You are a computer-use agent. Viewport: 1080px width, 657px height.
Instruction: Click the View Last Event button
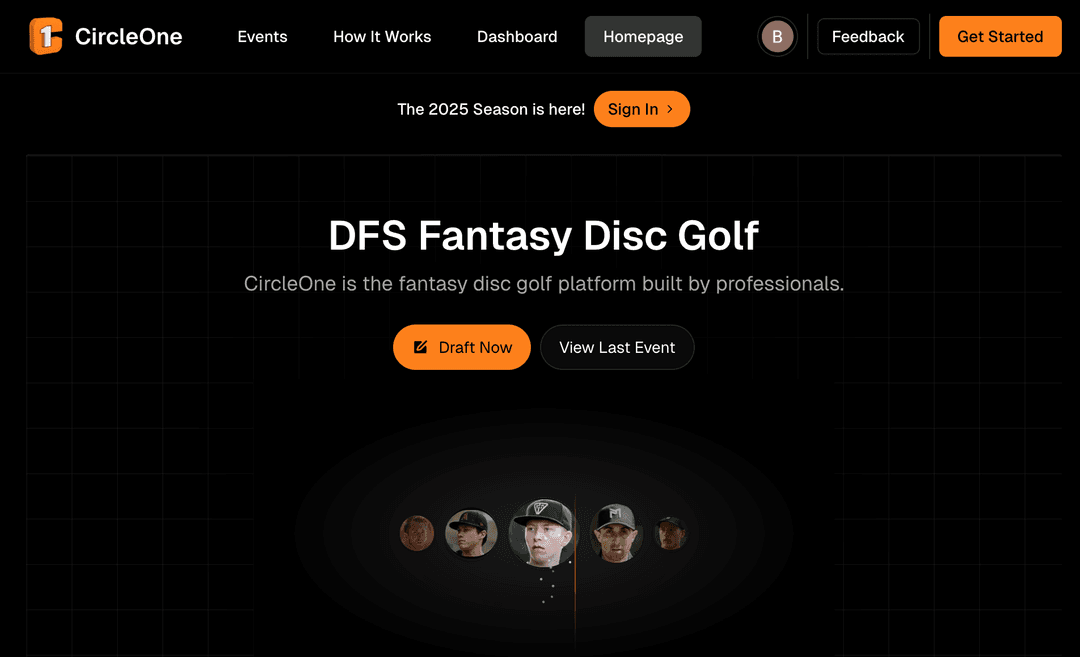tap(617, 347)
